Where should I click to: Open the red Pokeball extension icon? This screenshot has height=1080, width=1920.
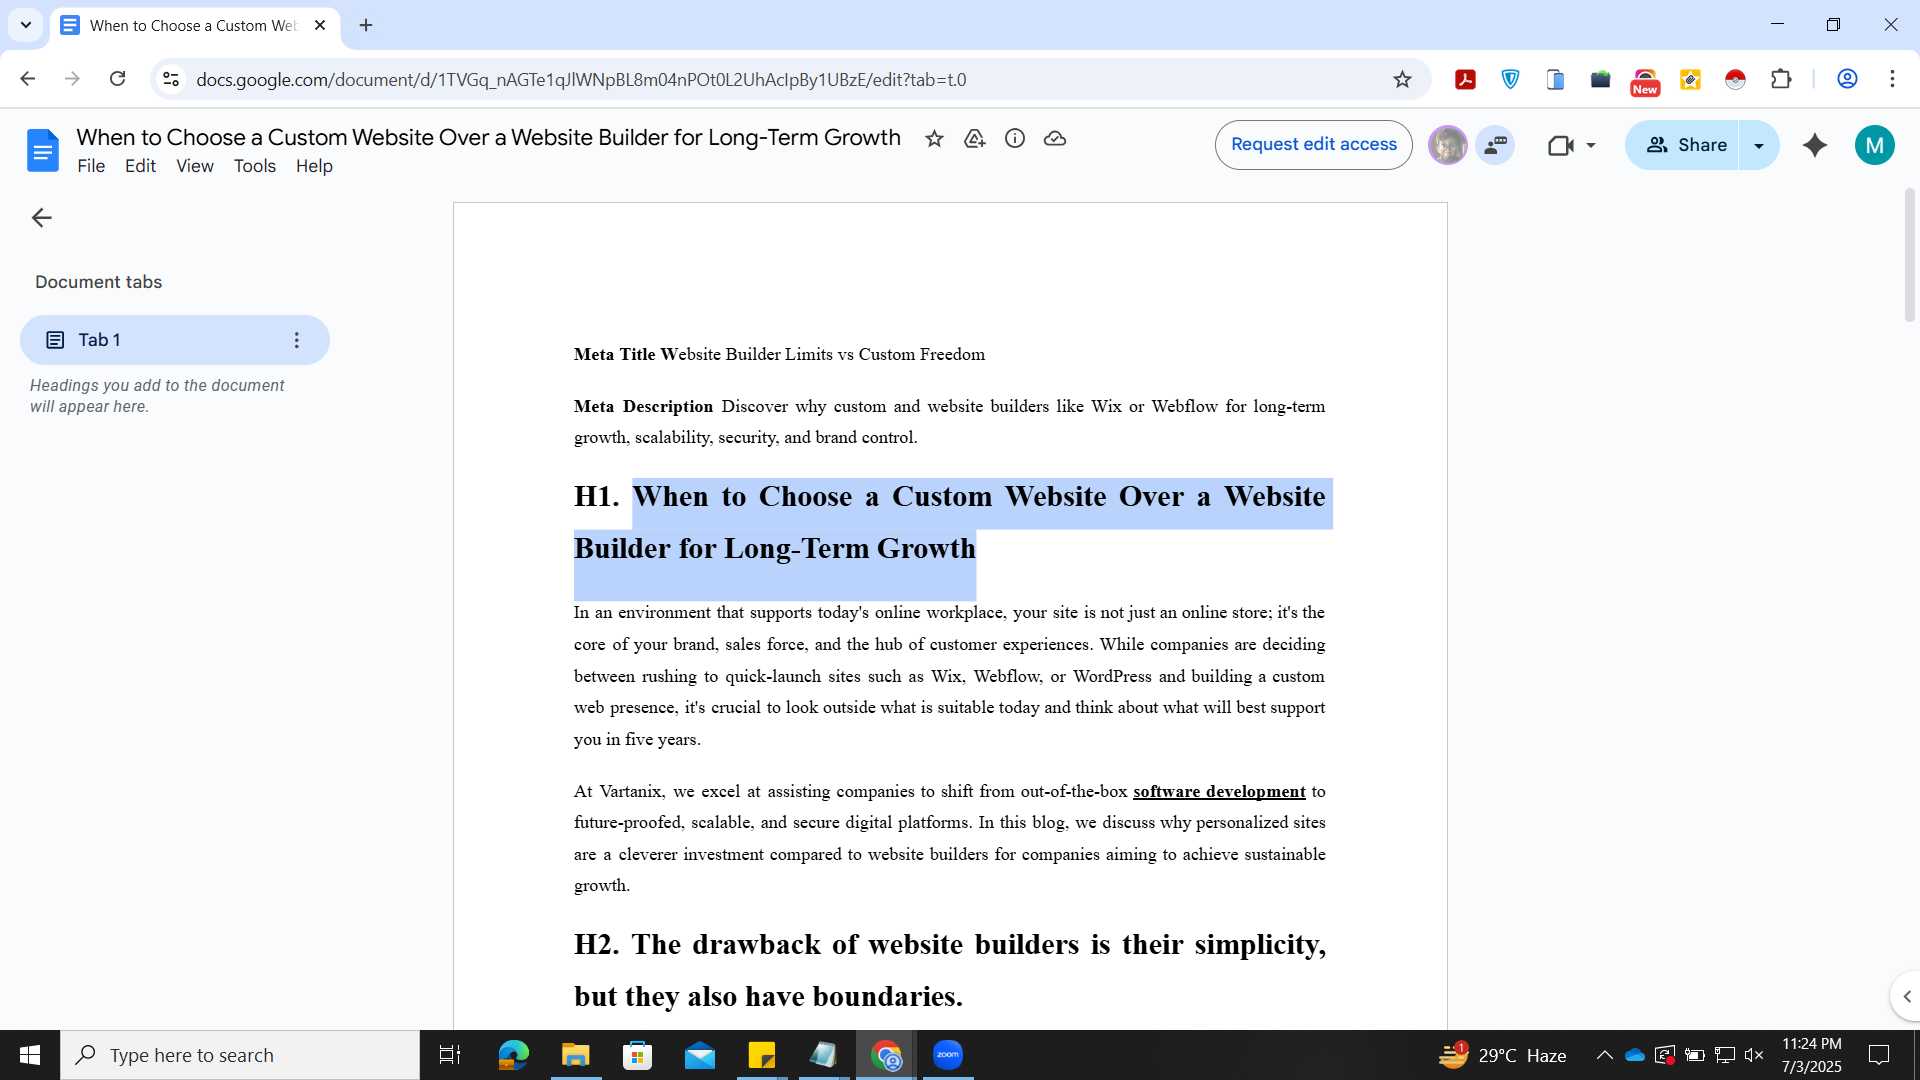coord(1736,80)
